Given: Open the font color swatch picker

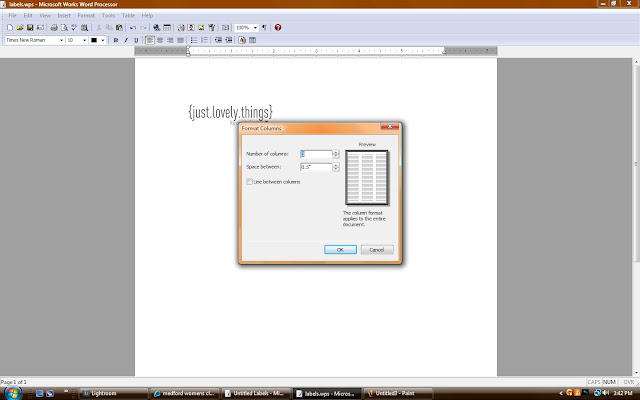Looking at the screenshot, I should pos(98,40).
